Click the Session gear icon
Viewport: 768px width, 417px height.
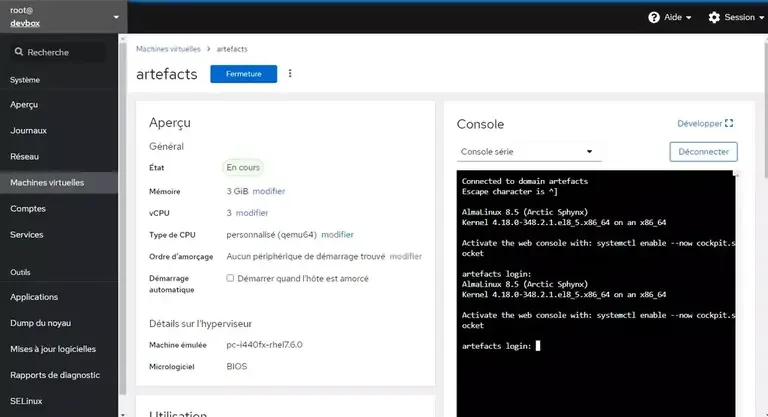(x=714, y=17)
